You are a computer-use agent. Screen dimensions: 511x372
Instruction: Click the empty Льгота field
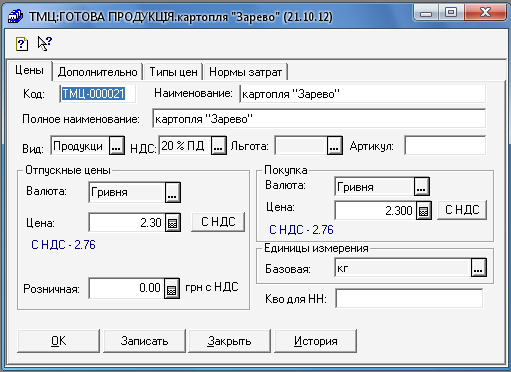tap(301, 146)
